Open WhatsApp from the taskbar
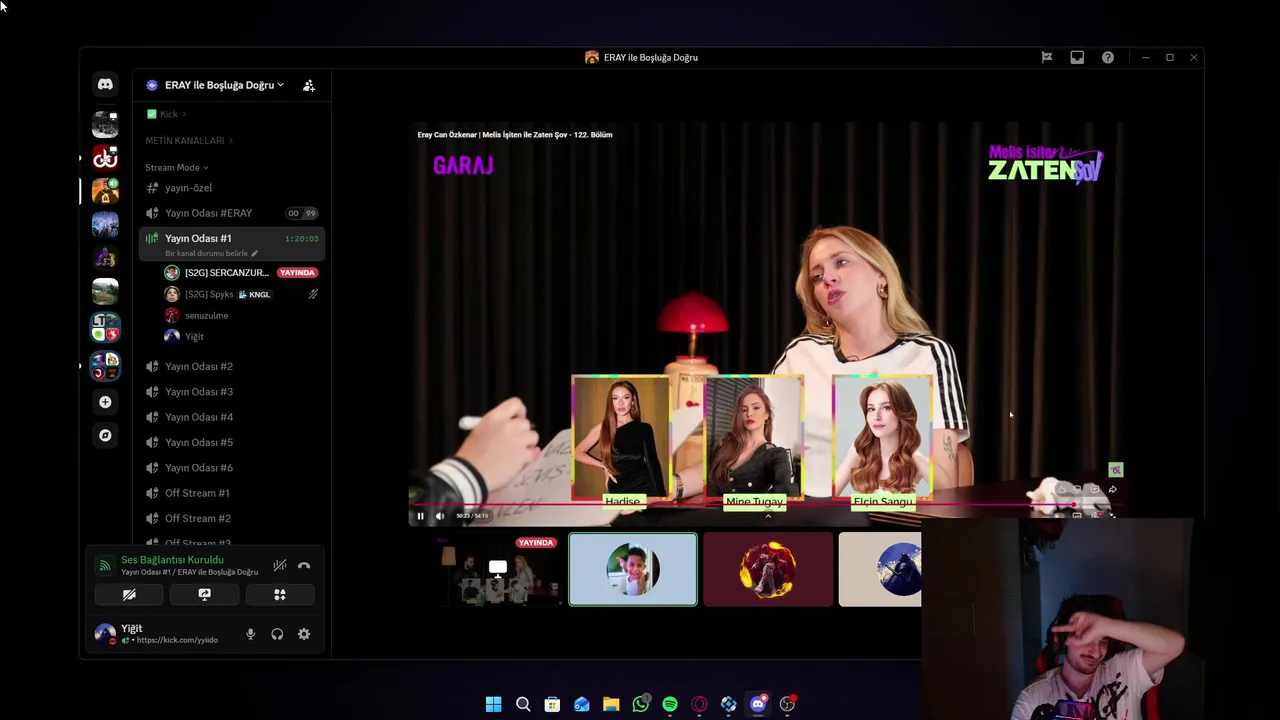1280x720 pixels. tap(641, 704)
